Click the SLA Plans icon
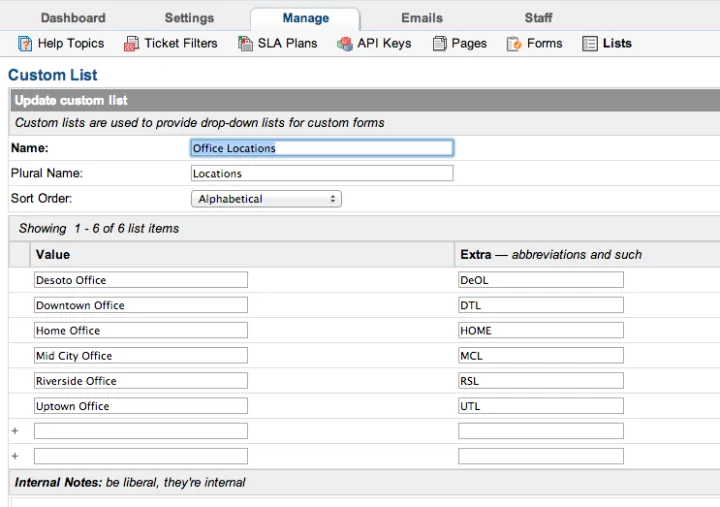The image size is (720, 507). (245, 44)
